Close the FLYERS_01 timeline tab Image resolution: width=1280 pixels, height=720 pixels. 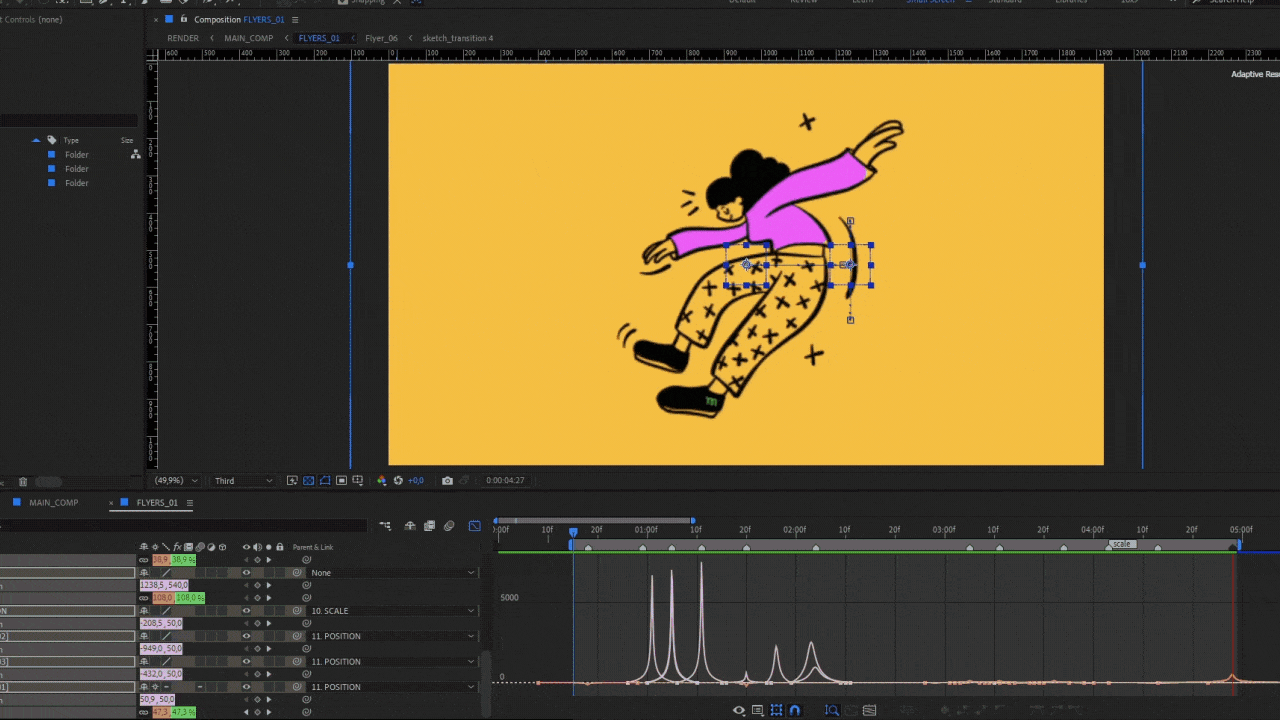click(x=111, y=503)
